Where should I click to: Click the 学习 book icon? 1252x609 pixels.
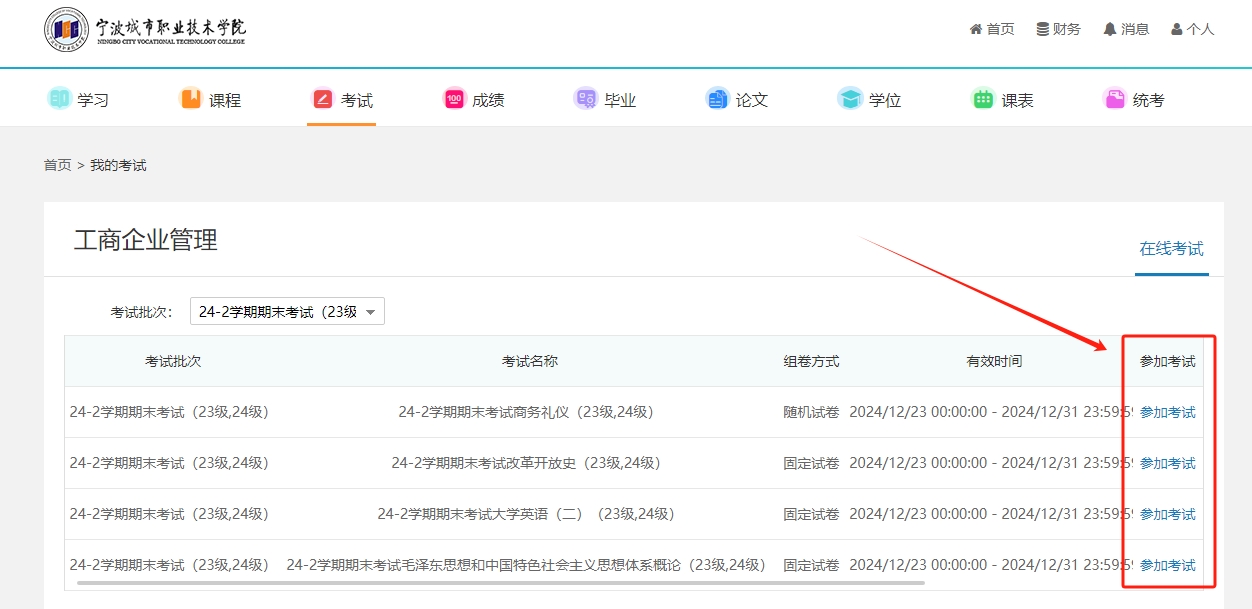click(60, 99)
